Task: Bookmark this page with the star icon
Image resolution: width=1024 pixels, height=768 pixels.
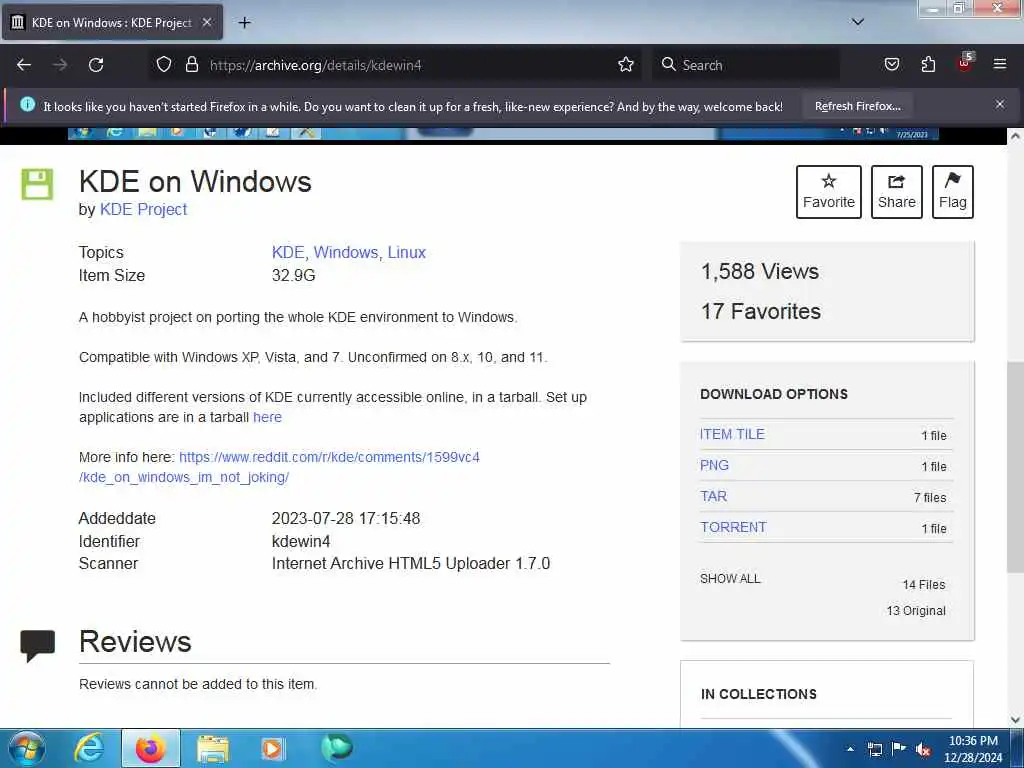Action: click(x=626, y=65)
